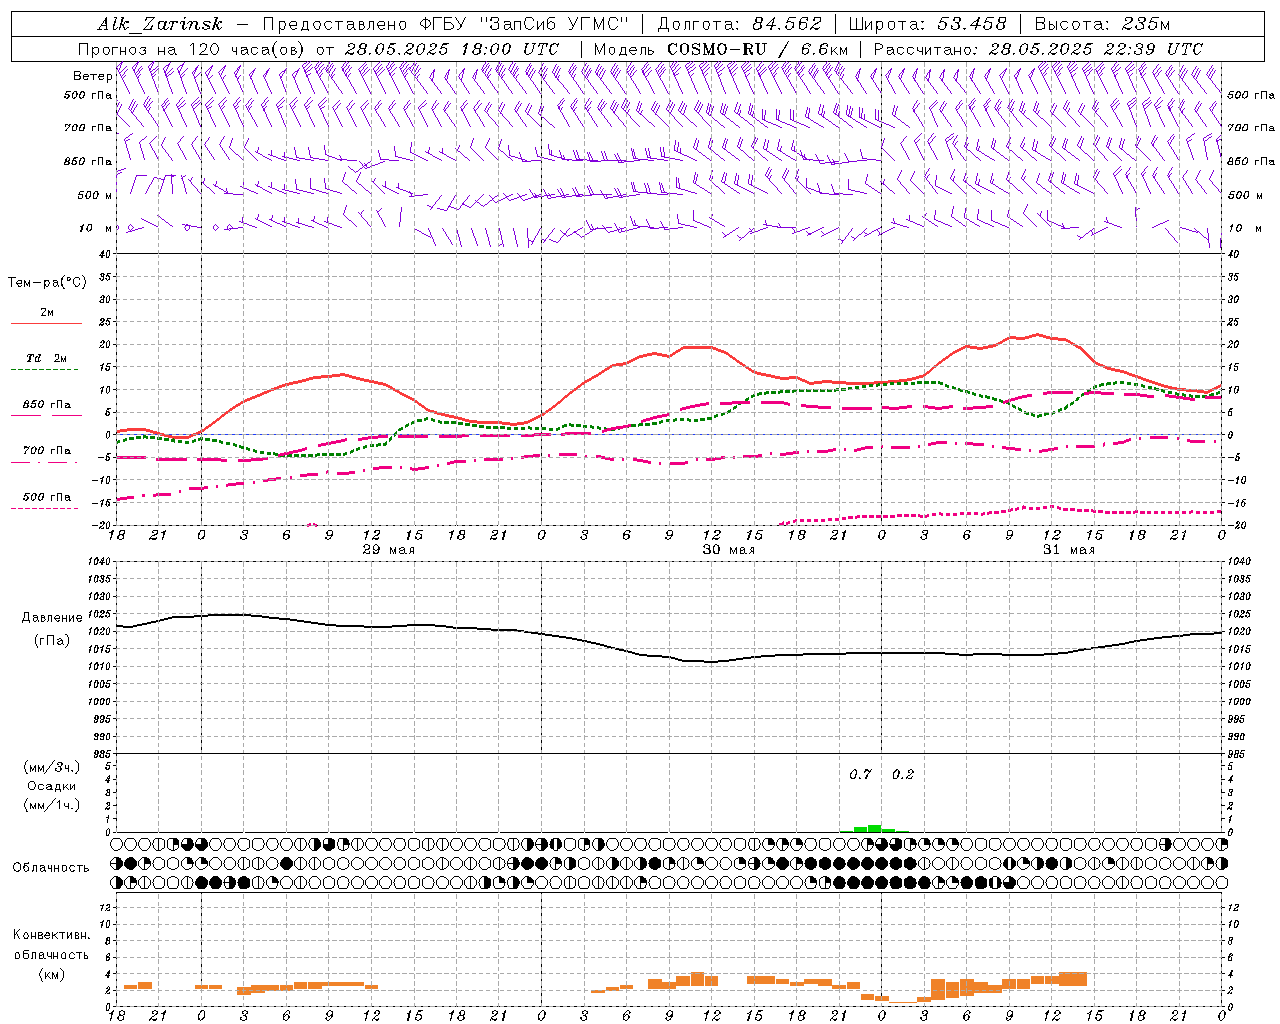Select the 500 гПа temperature legend entry

click(x=47, y=496)
